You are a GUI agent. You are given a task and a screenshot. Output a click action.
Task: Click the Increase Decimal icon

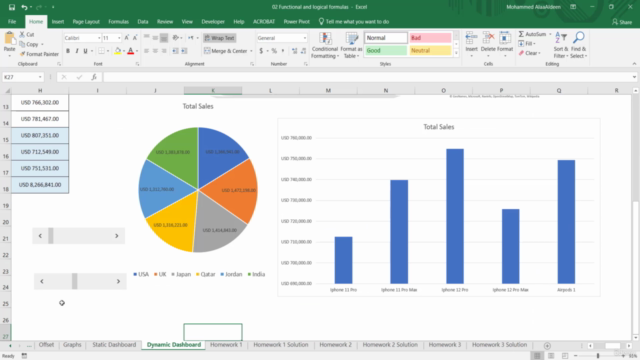click(294, 51)
